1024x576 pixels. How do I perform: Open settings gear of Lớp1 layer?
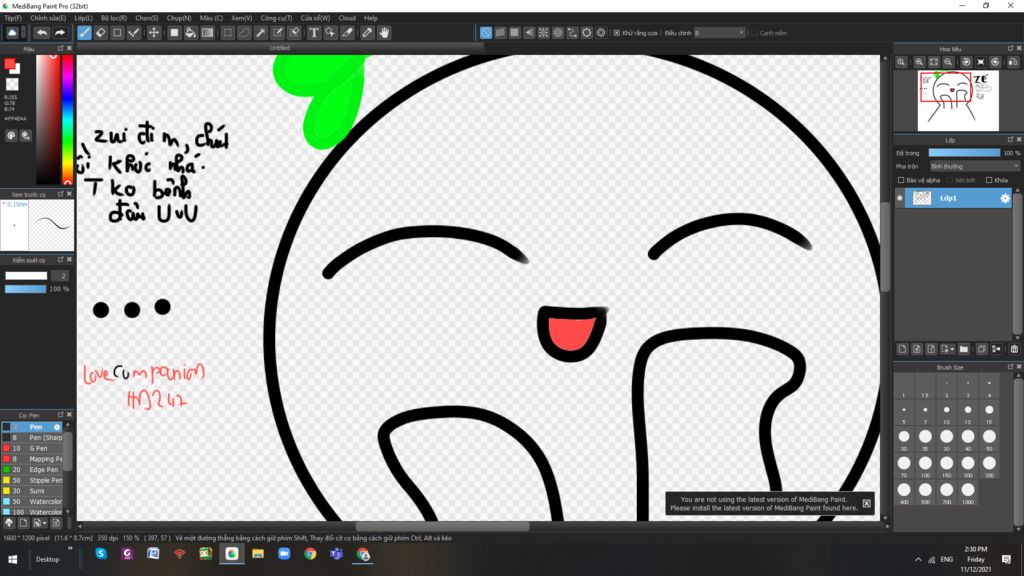click(x=1005, y=198)
